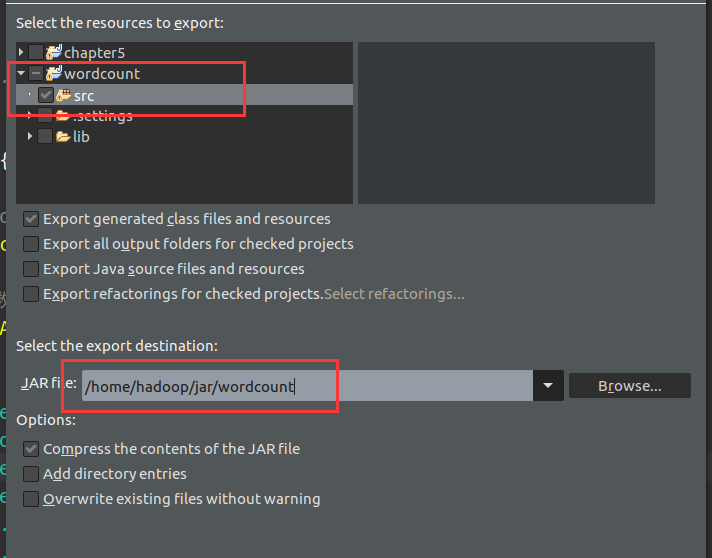Select the .settings tree item label

[x=103, y=116]
